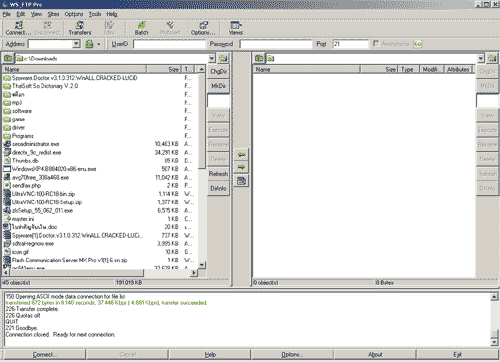Screen dimensions: 500x362
Task: Select the avg70free exe file
Action: click(x=36, y=177)
